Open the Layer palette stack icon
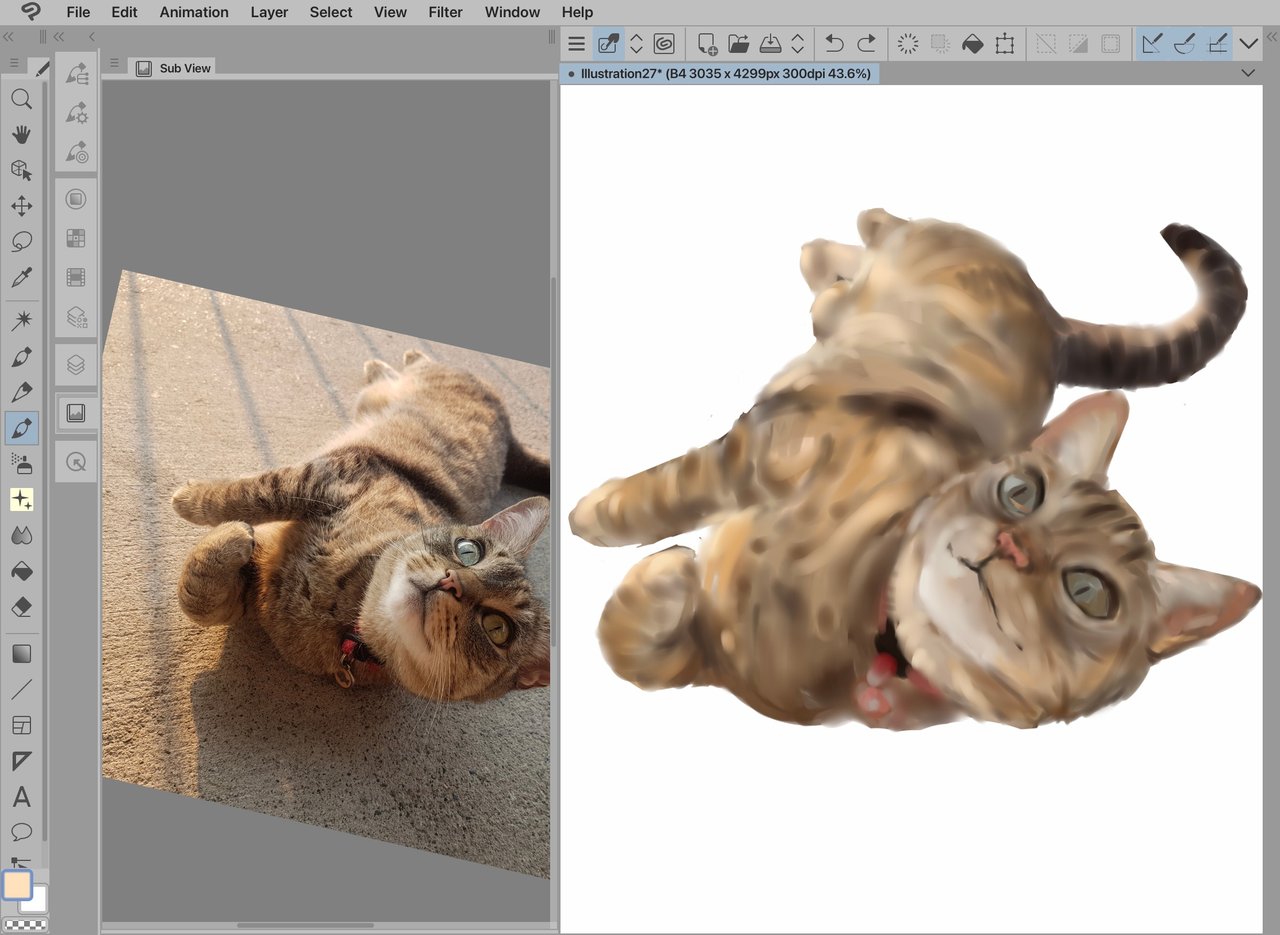Screen dimensions: 1280x935 pos(76,365)
